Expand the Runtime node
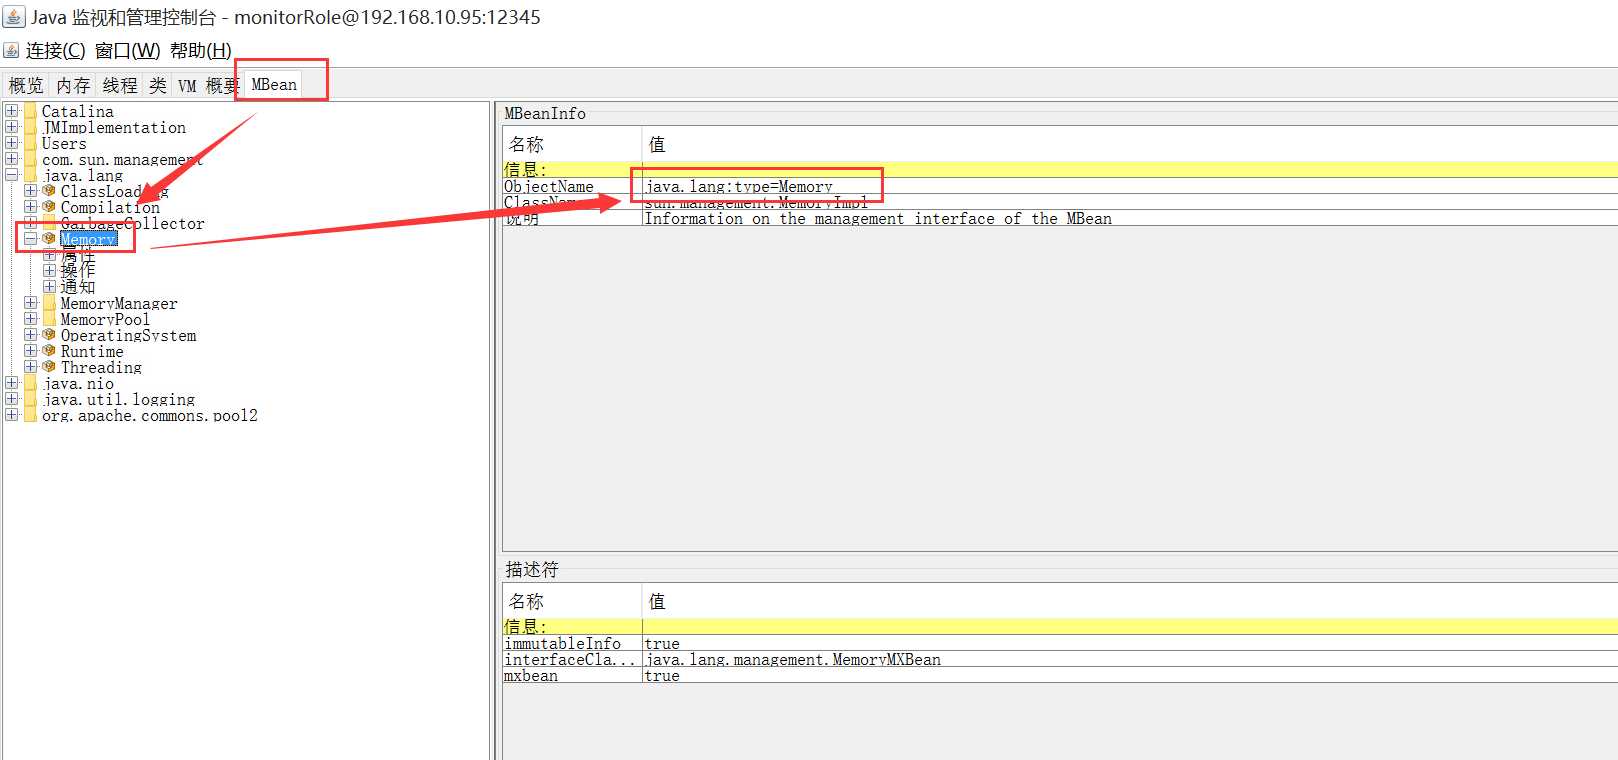The height and width of the screenshot is (760, 1618). point(30,351)
